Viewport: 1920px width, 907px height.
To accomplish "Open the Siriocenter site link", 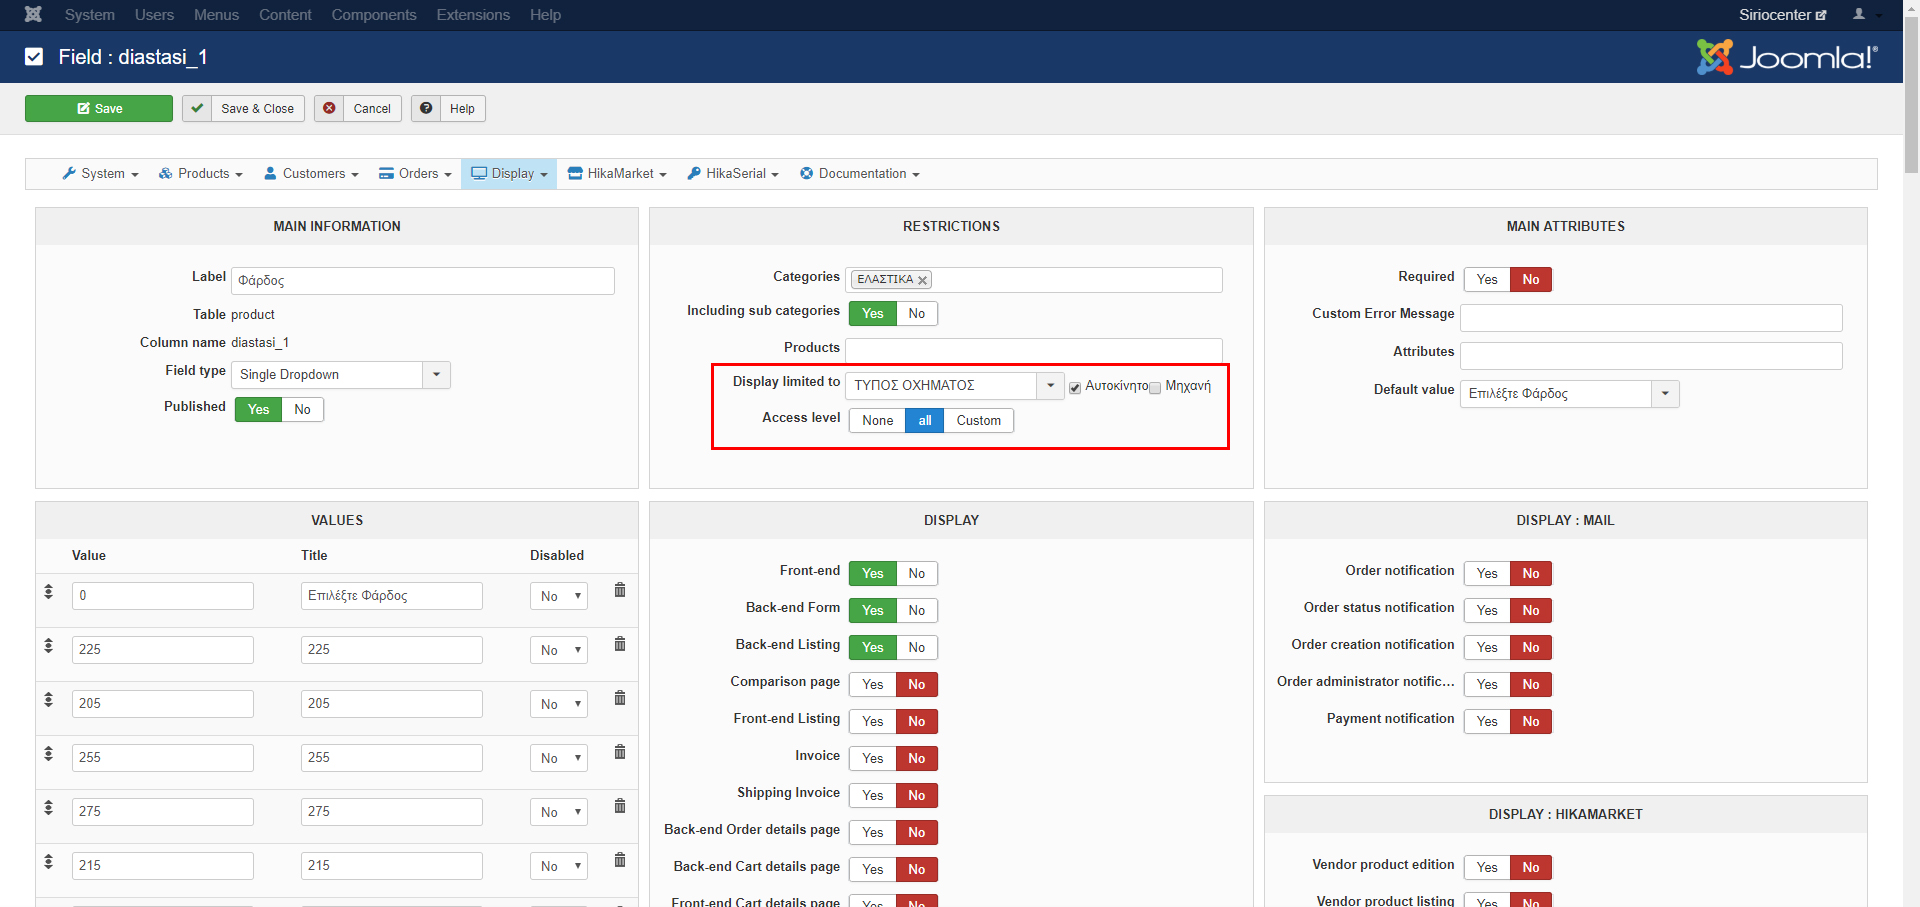I will pos(1783,15).
